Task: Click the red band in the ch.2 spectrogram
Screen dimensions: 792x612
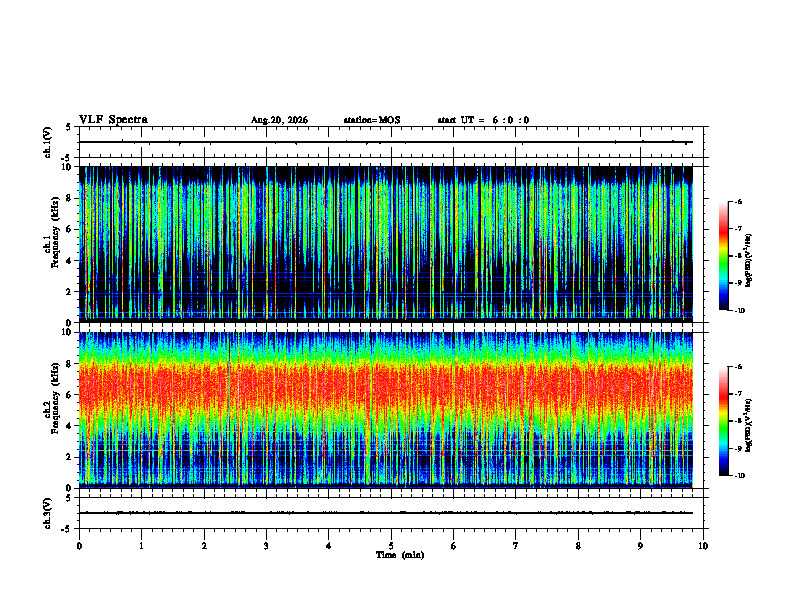Action: (386, 386)
